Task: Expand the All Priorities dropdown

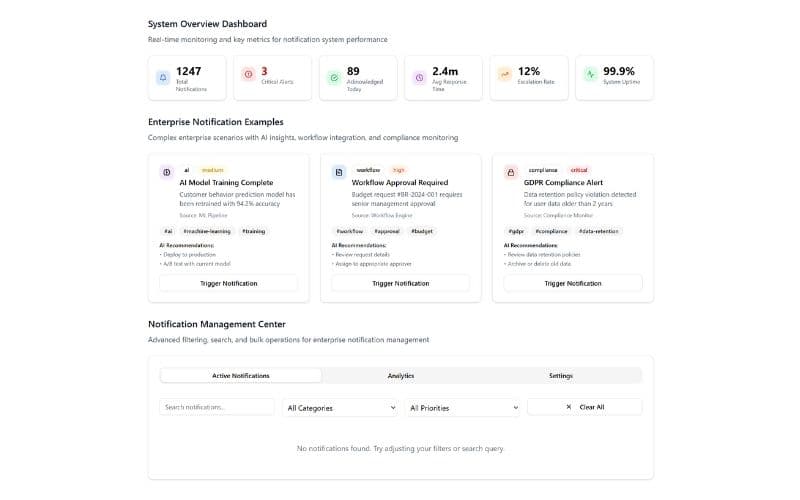Action: [464, 407]
